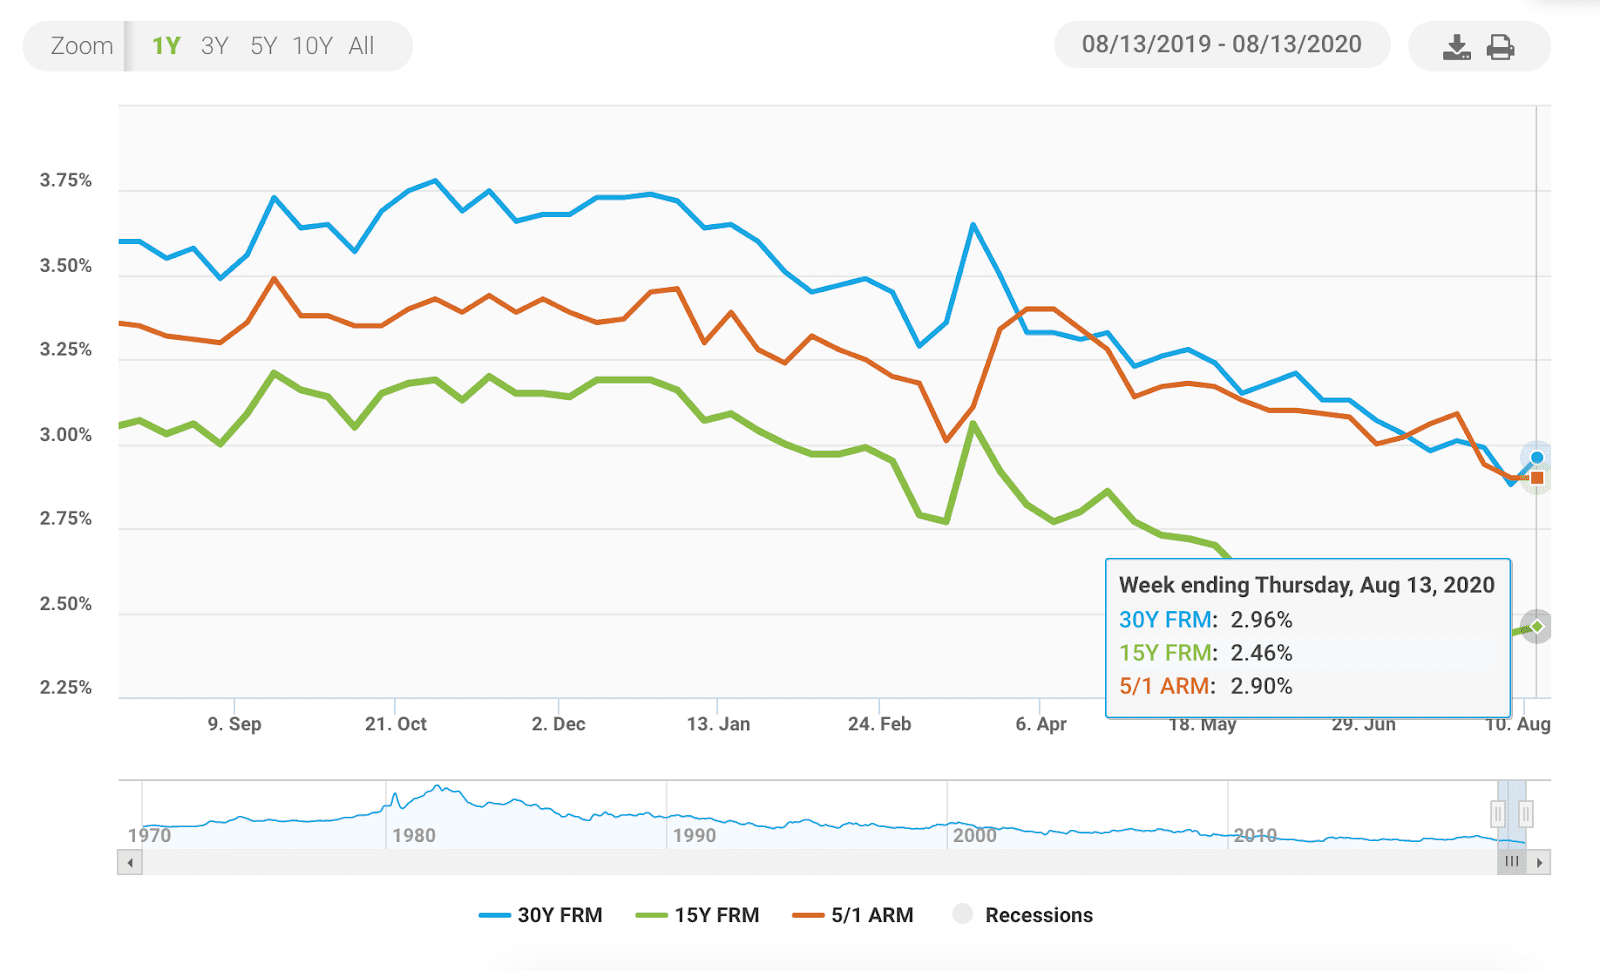
Task: Click the 30Y FRM blue data point marker
Action: coord(1537,458)
